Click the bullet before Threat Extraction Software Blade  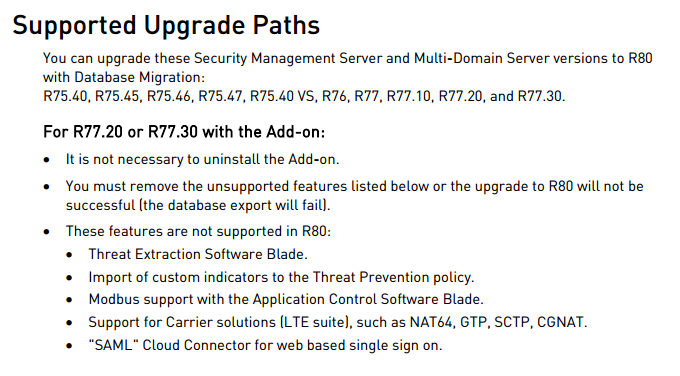tap(69, 255)
